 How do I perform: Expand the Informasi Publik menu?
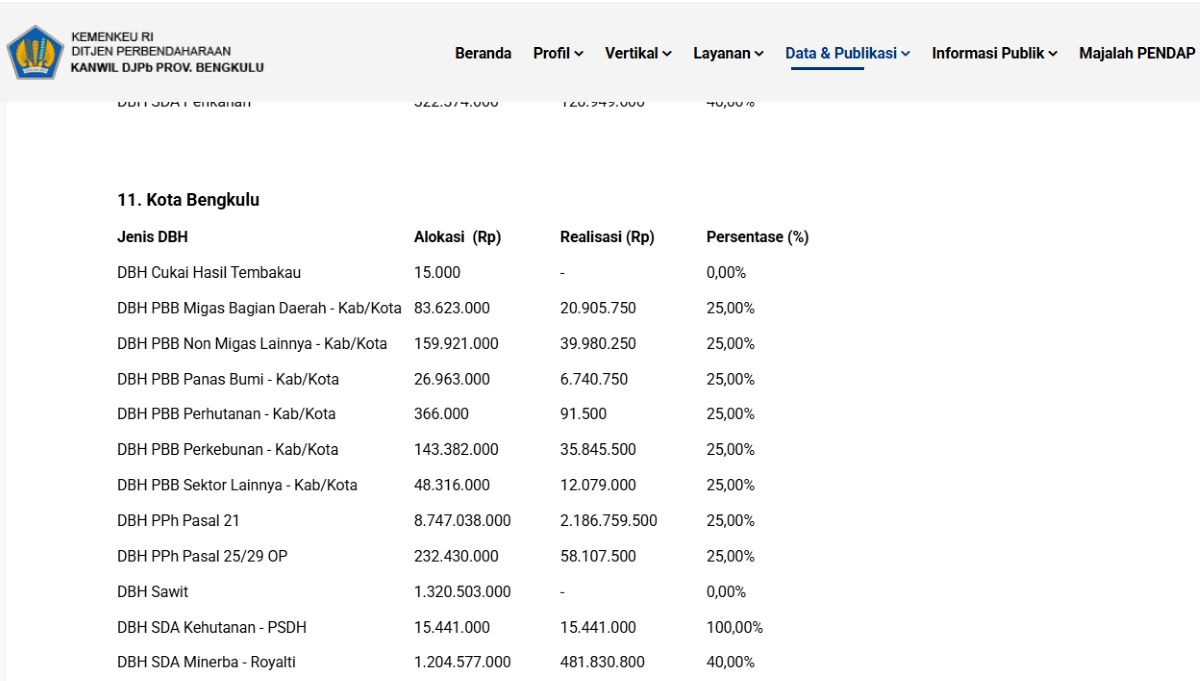click(994, 53)
